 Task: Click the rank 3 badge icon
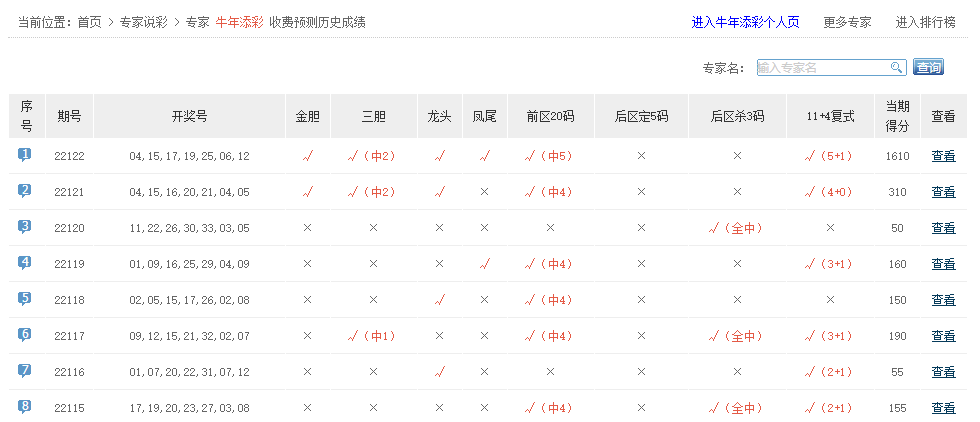coord(25,227)
